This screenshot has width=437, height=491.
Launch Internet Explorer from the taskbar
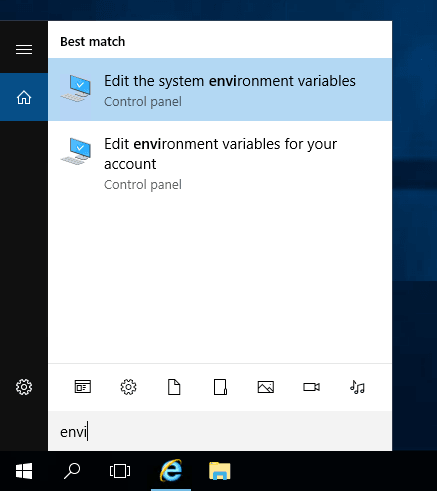[x=171, y=470]
